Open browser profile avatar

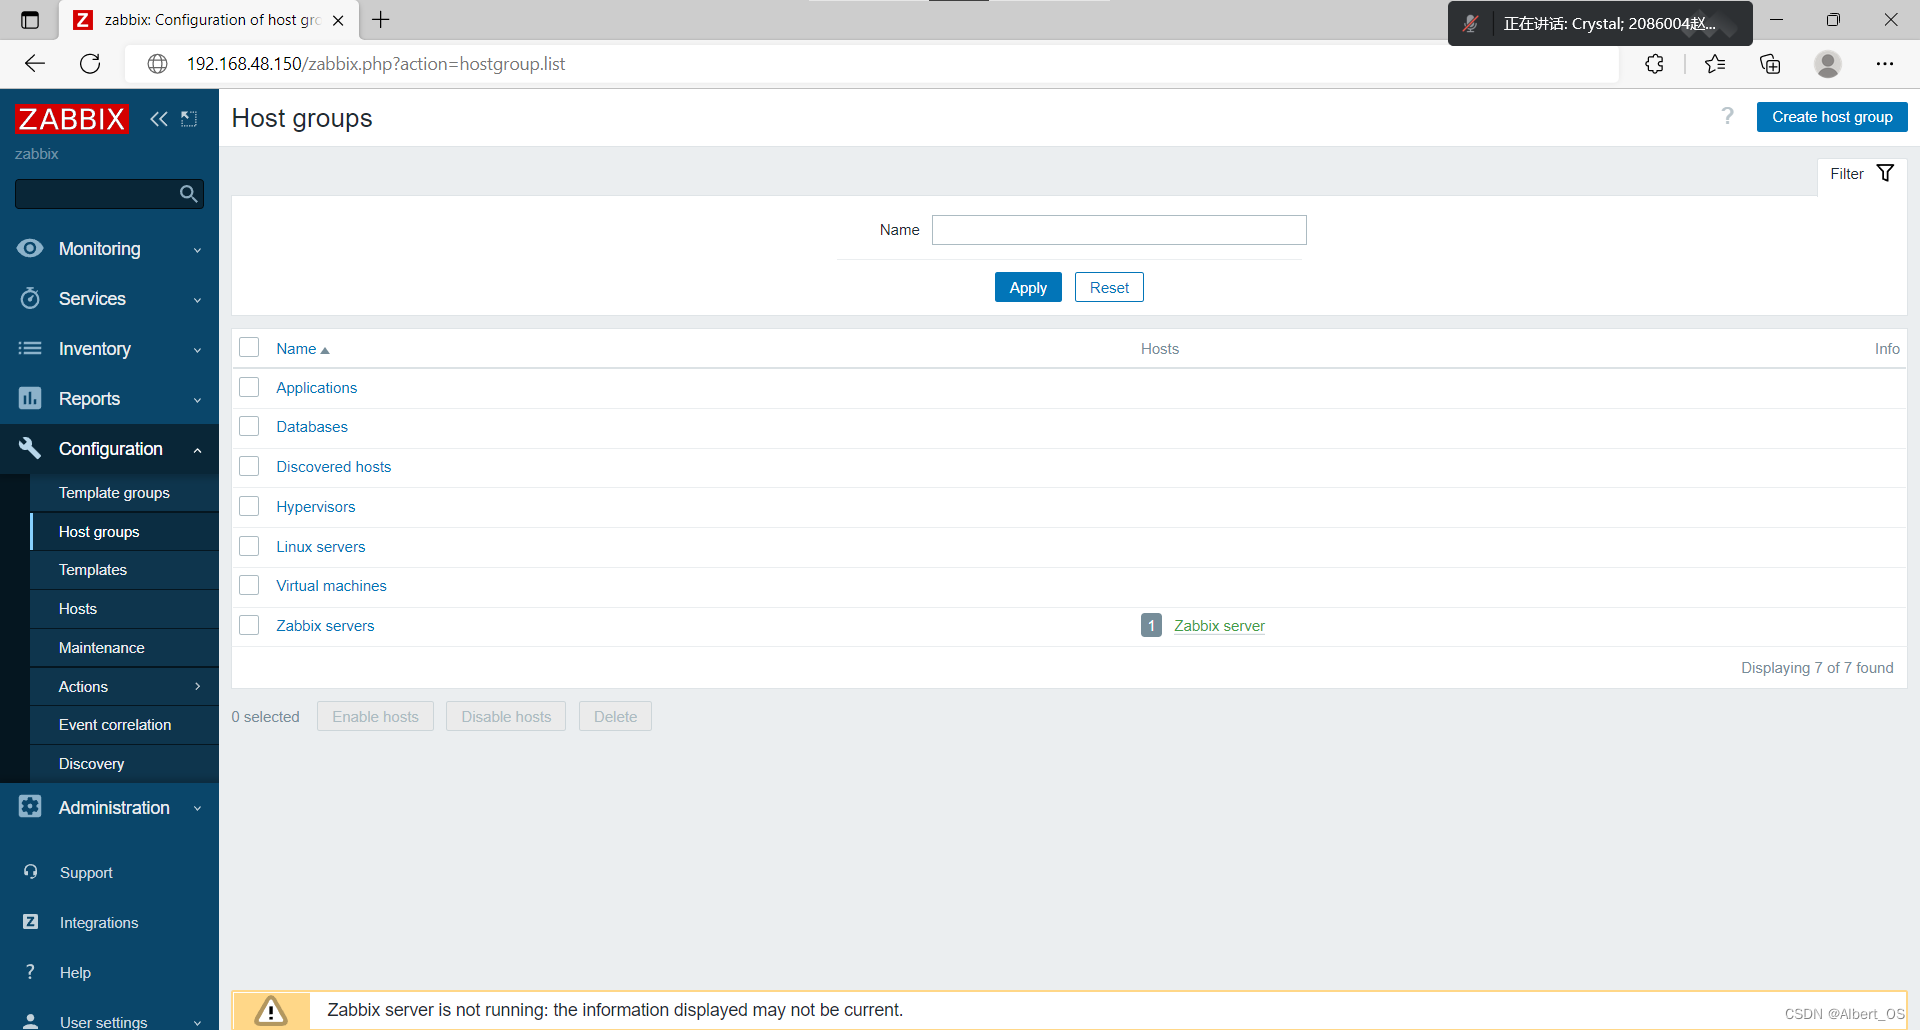pyautogui.click(x=1828, y=64)
